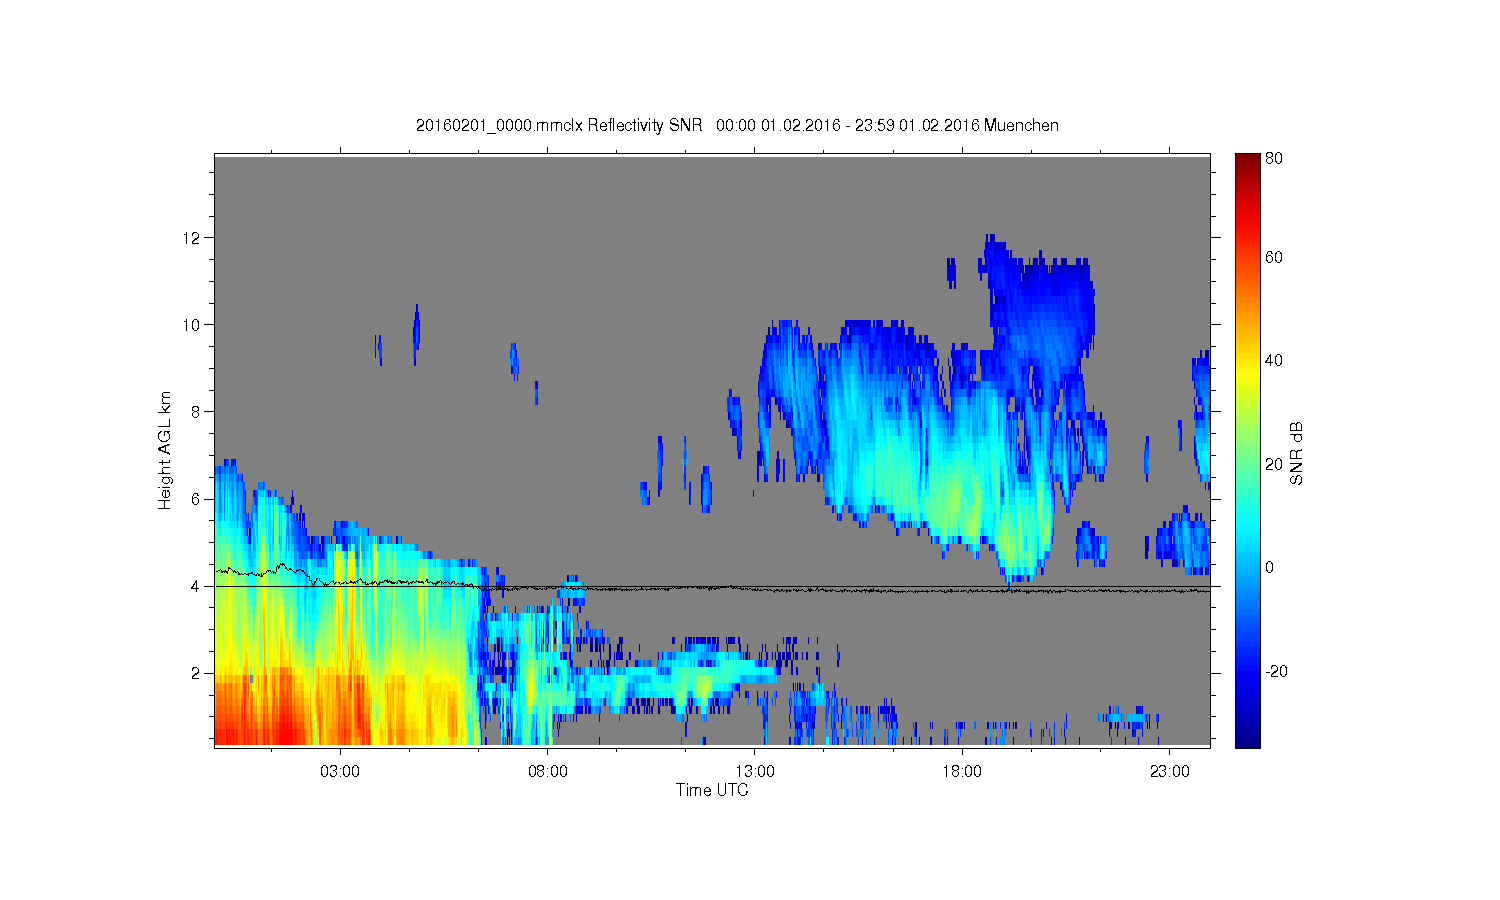
Task: Select the 03:00 time tick label
Action: click(340, 771)
